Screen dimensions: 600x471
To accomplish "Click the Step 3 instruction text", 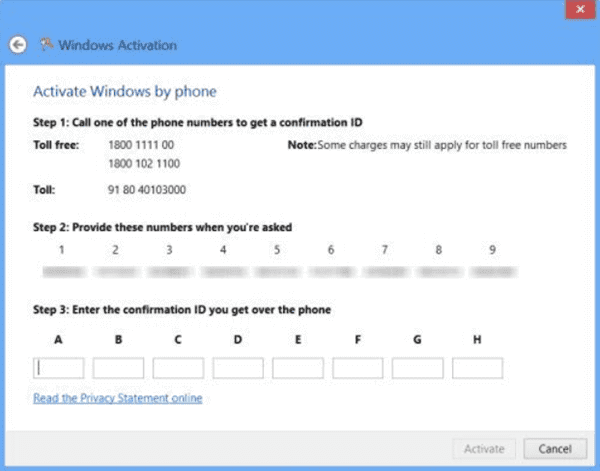I will pyautogui.click(x=182, y=310).
